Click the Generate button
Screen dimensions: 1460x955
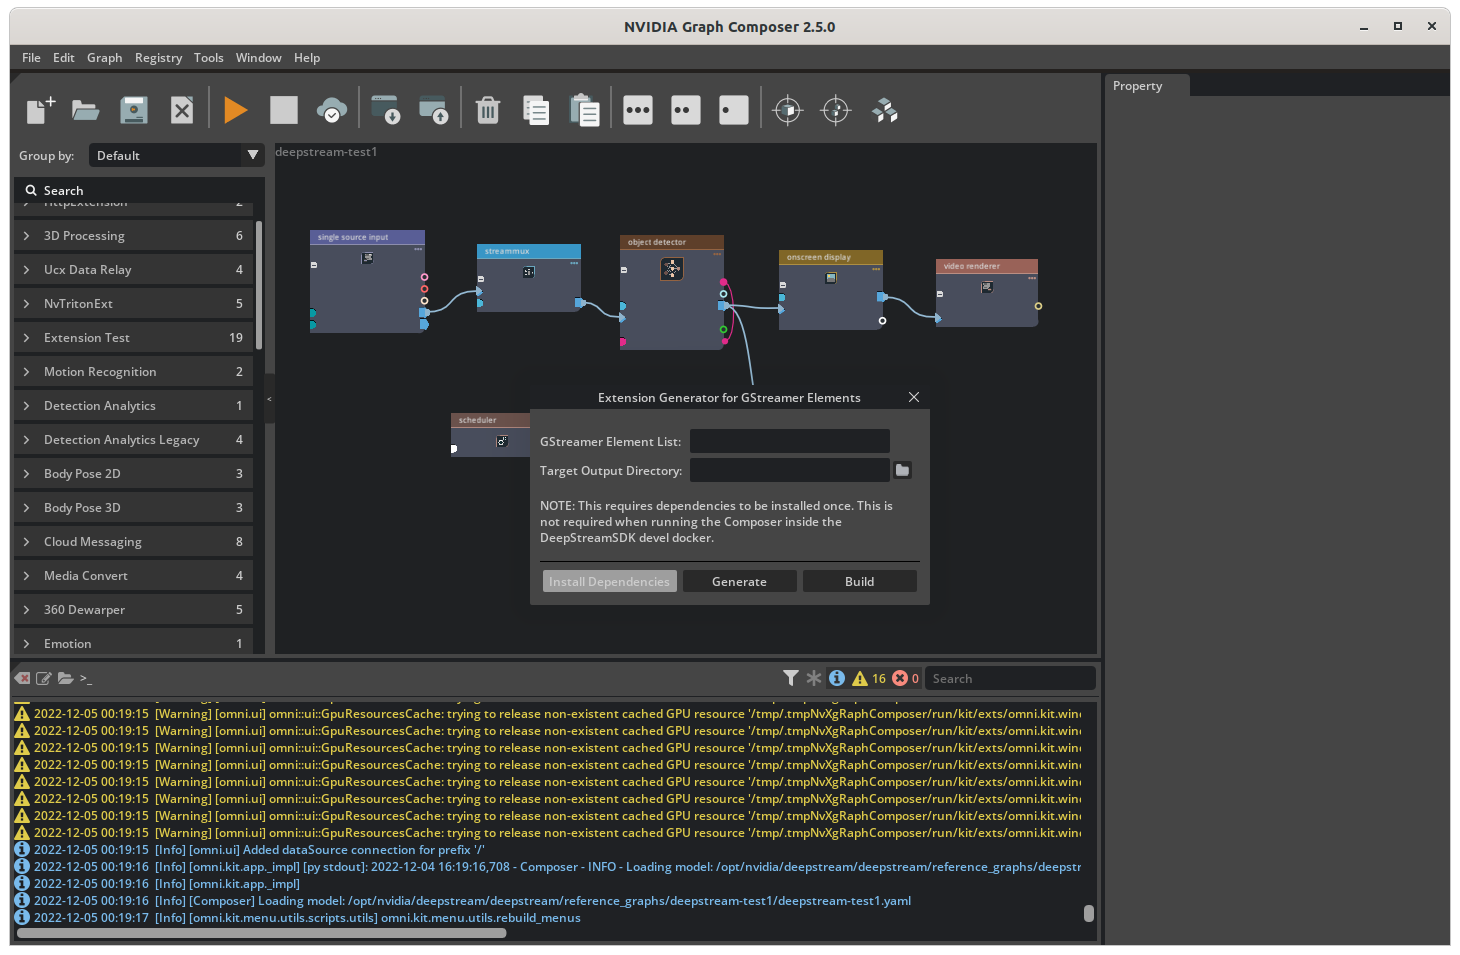point(740,581)
